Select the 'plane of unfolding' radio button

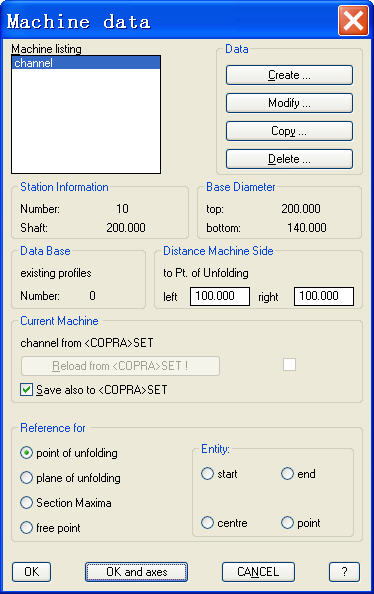26,478
